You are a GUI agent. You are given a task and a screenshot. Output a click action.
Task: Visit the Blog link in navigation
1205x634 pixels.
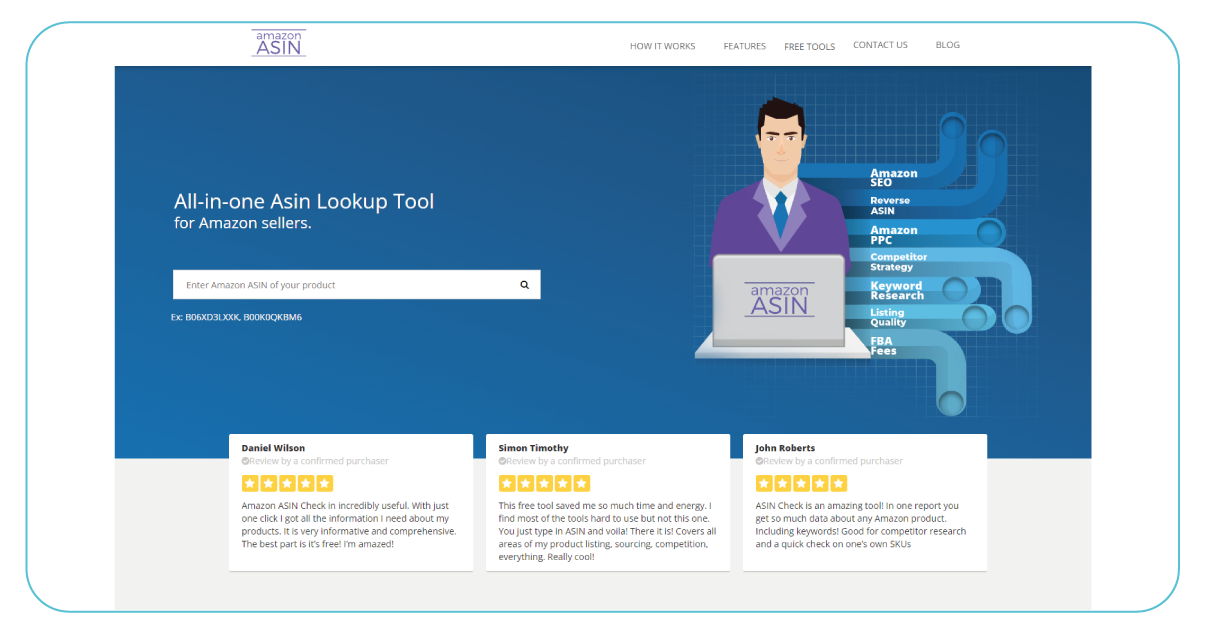click(x=947, y=45)
